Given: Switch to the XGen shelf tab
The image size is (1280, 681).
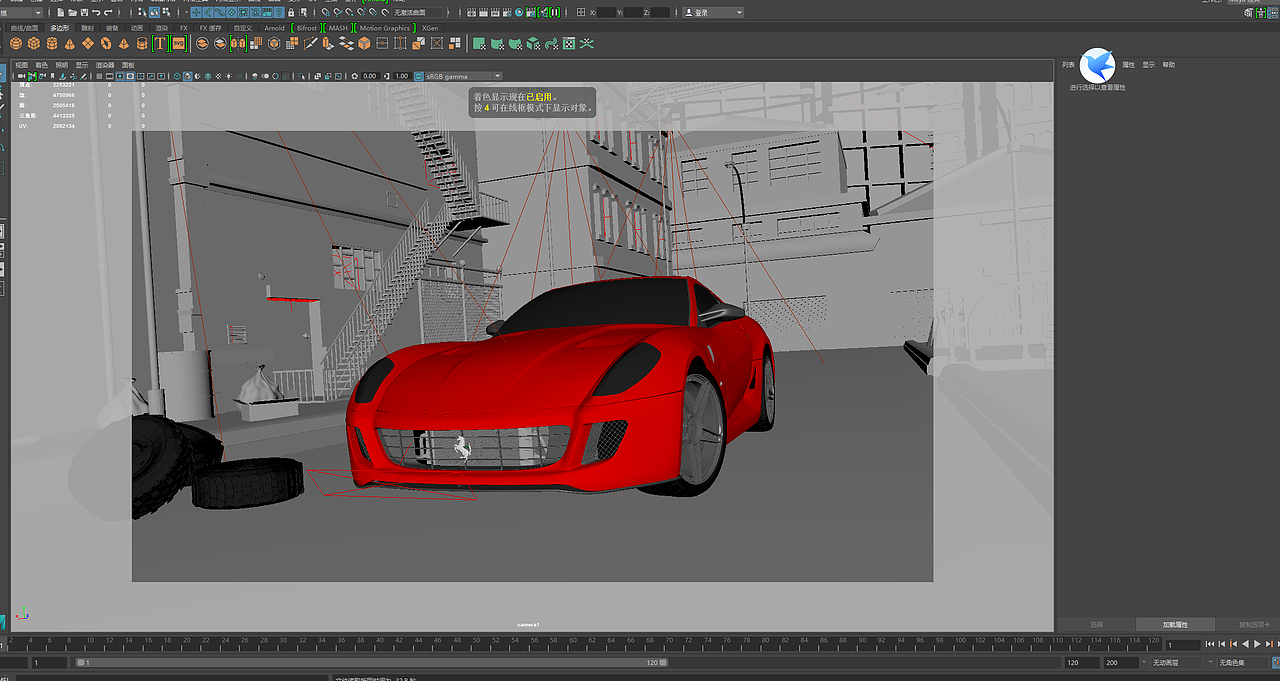Looking at the screenshot, I should pyautogui.click(x=430, y=28).
